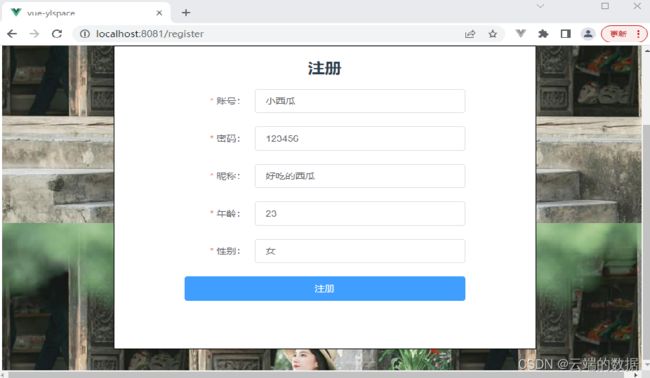The image size is (650, 378).
Task: Open a new browser tab
Action: pos(186,13)
